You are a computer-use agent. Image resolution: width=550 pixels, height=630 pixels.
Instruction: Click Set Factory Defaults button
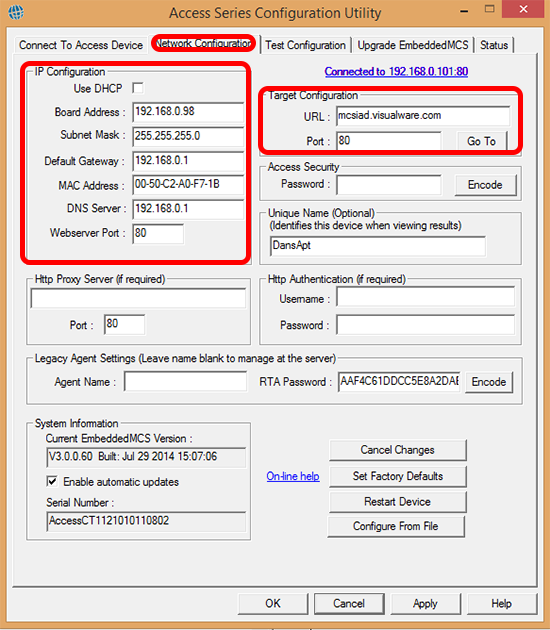tap(397, 476)
